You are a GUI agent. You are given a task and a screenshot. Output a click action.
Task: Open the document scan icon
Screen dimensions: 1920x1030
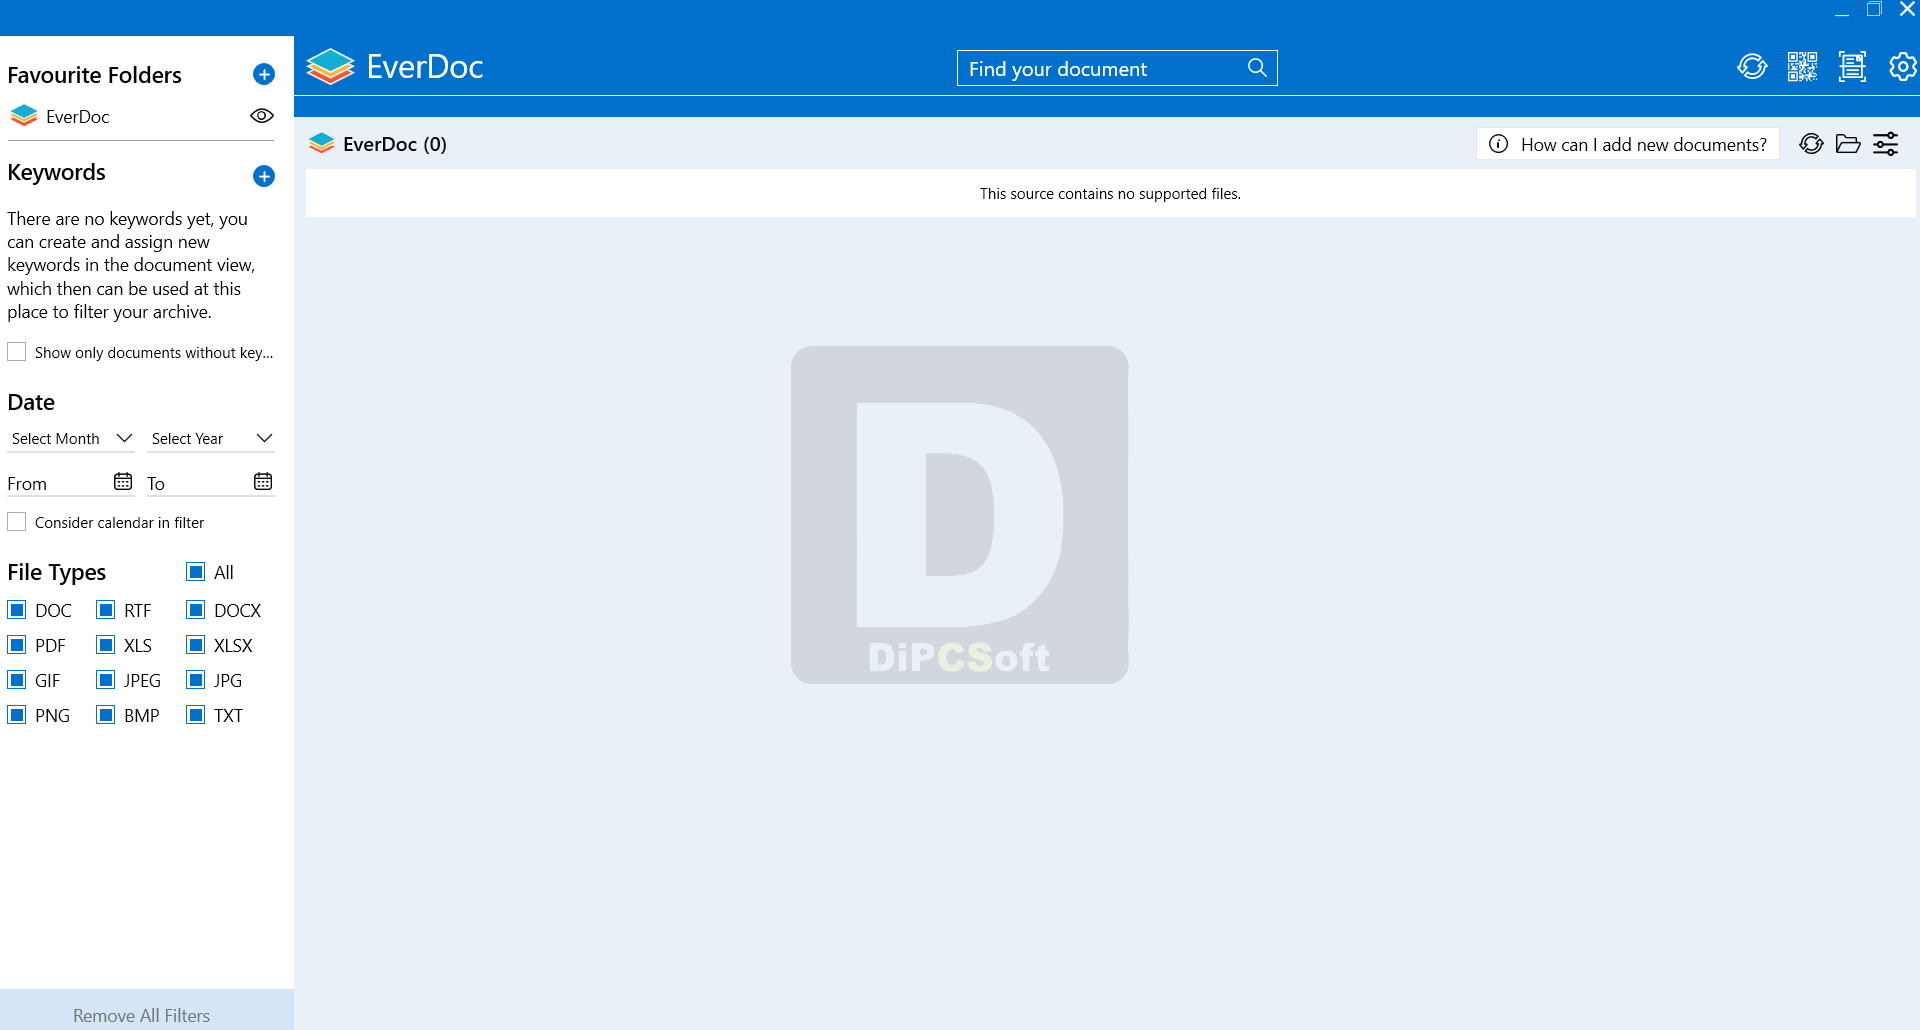pyautogui.click(x=1852, y=67)
